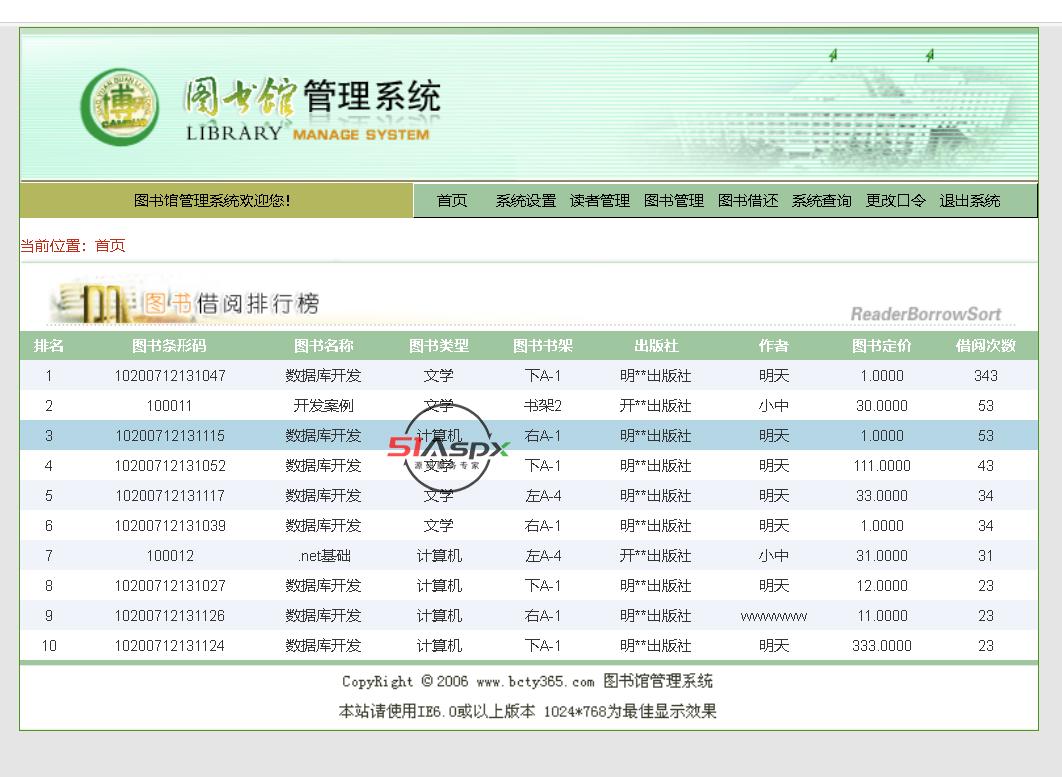Click the 51Aspx watermark logo
The height and width of the screenshot is (777, 1062).
pyautogui.click(x=448, y=447)
